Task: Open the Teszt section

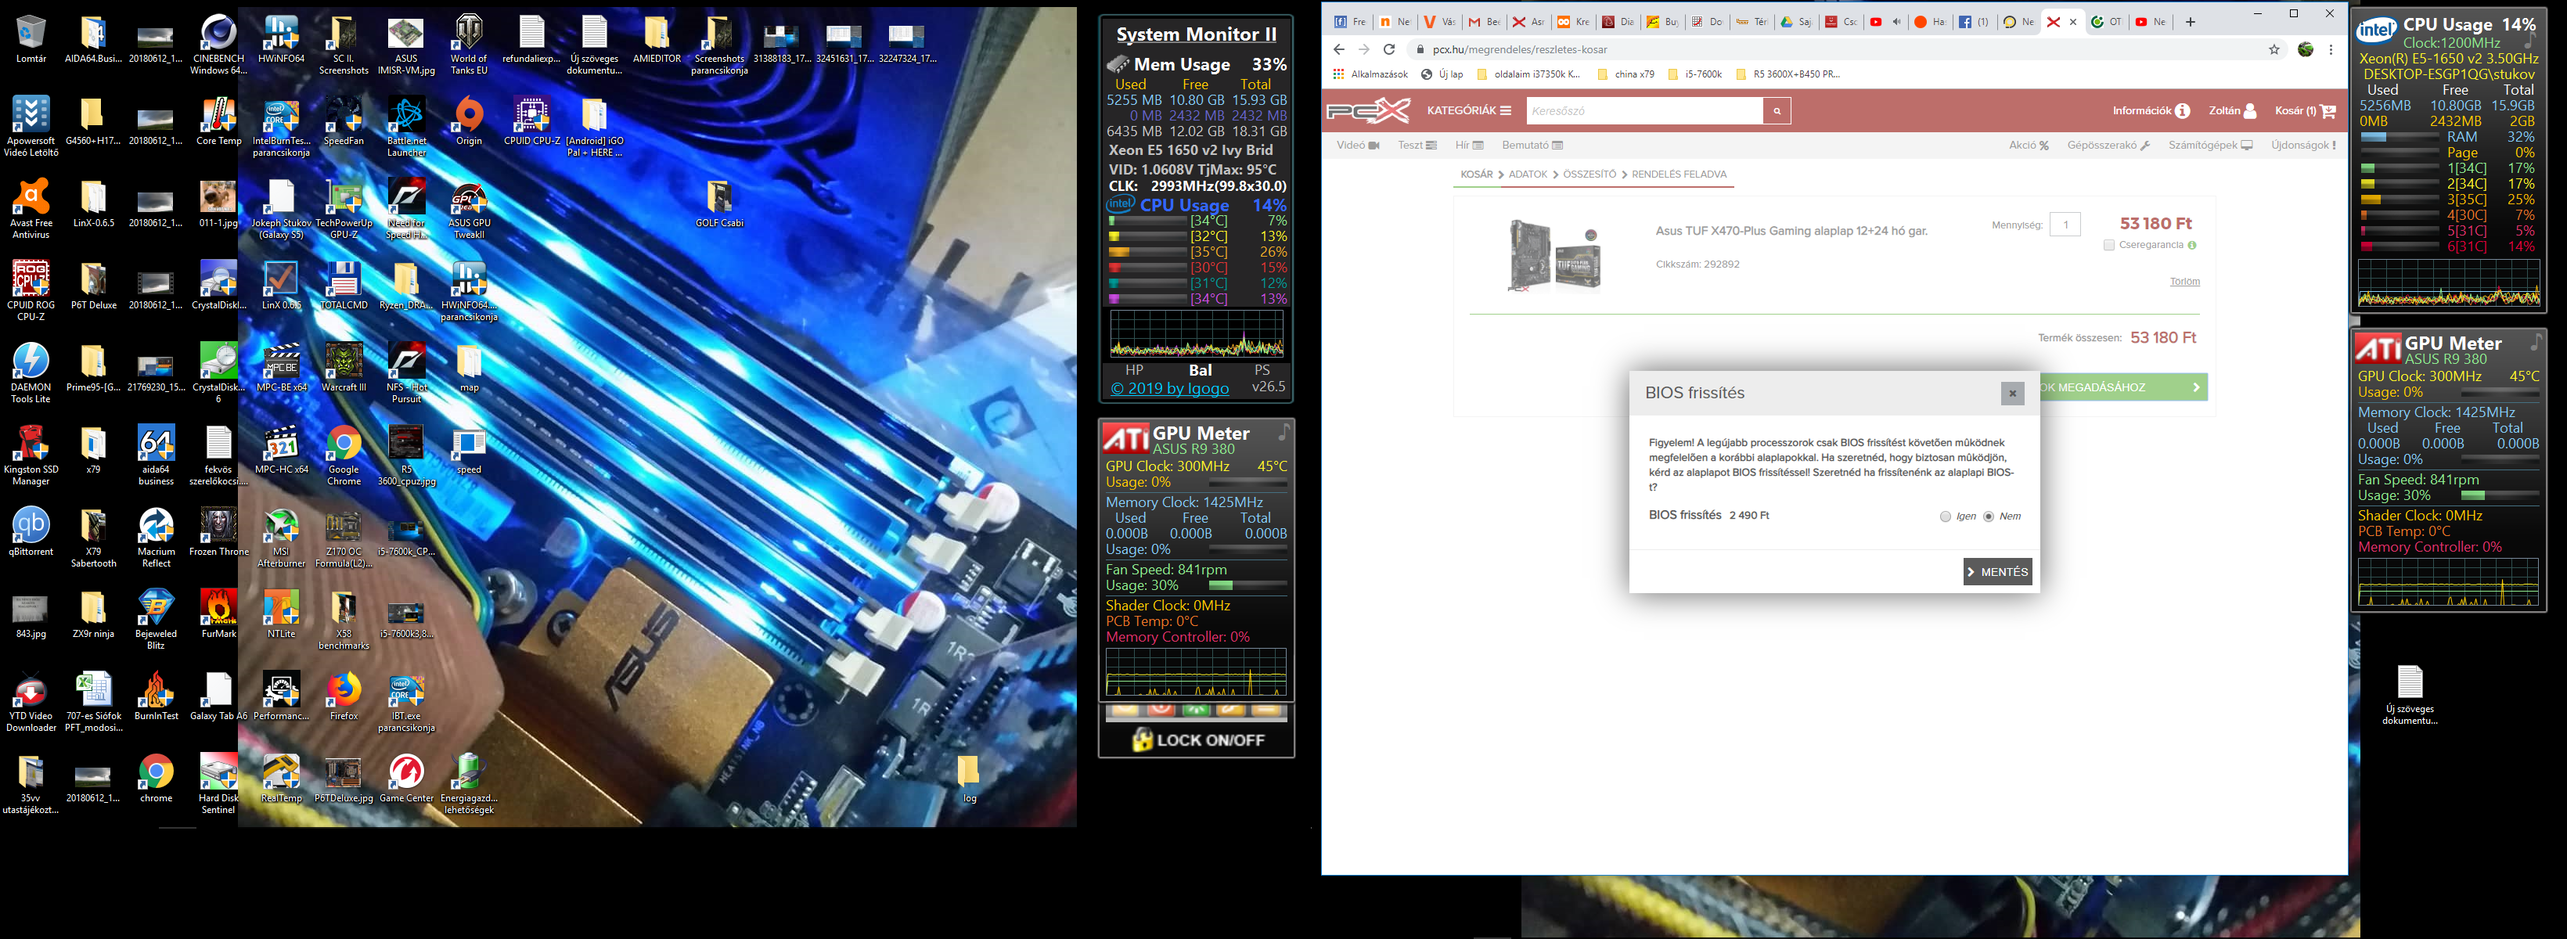Action: pyautogui.click(x=1417, y=146)
